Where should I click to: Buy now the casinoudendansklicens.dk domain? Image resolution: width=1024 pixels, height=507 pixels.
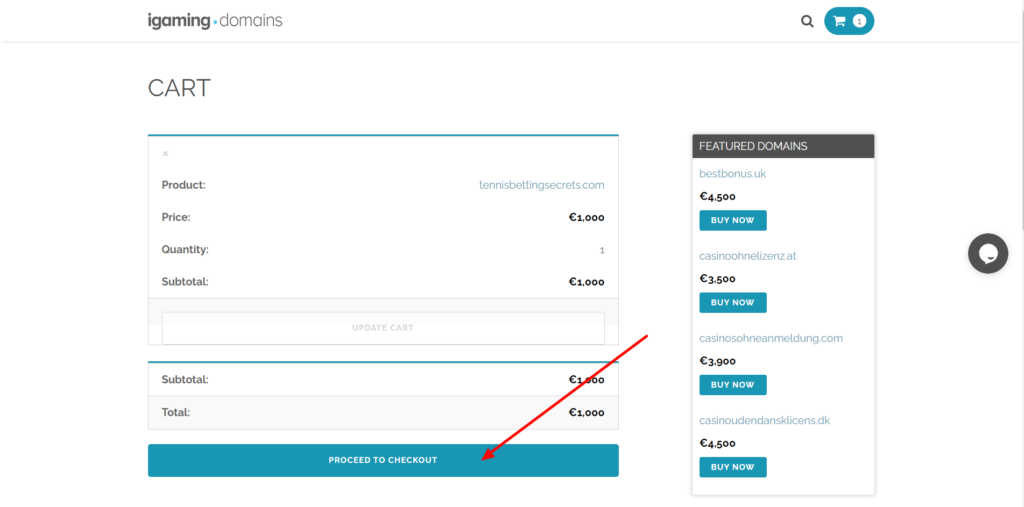click(732, 466)
